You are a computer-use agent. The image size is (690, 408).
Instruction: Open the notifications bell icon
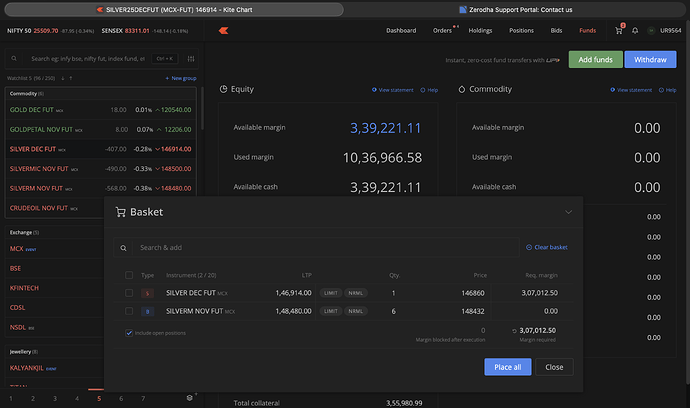(x=636, y=31)
